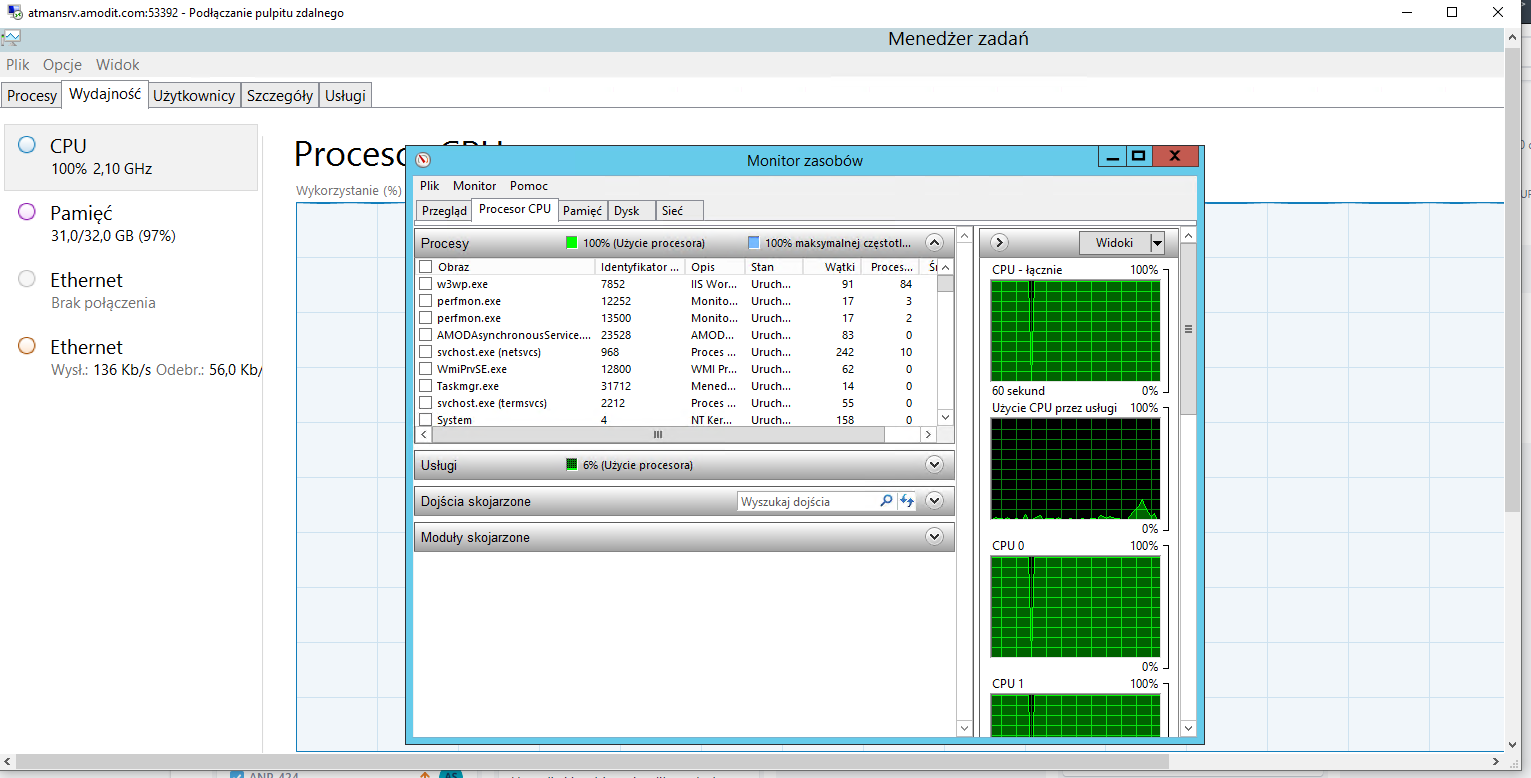Select the System process row

point(677,420)
